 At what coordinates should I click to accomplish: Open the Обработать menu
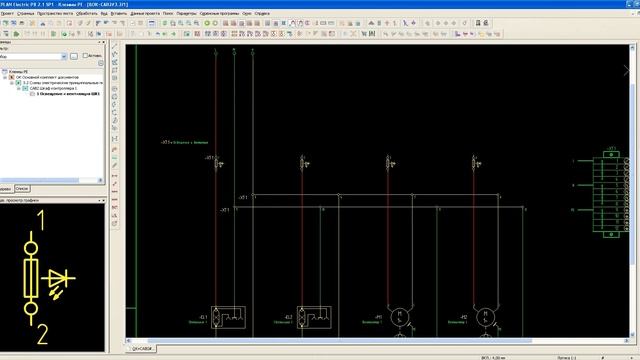pos(87,13)
